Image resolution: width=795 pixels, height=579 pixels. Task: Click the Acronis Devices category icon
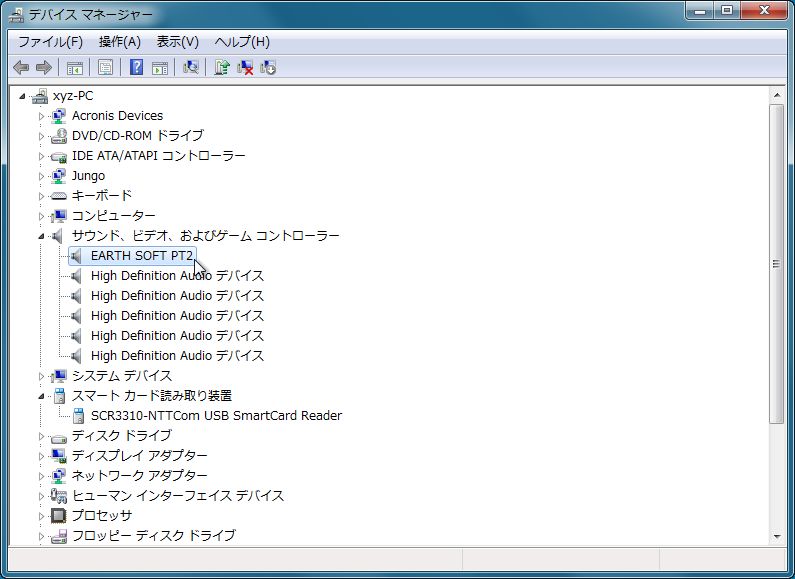pyautogui.click(x=59, y=116)
